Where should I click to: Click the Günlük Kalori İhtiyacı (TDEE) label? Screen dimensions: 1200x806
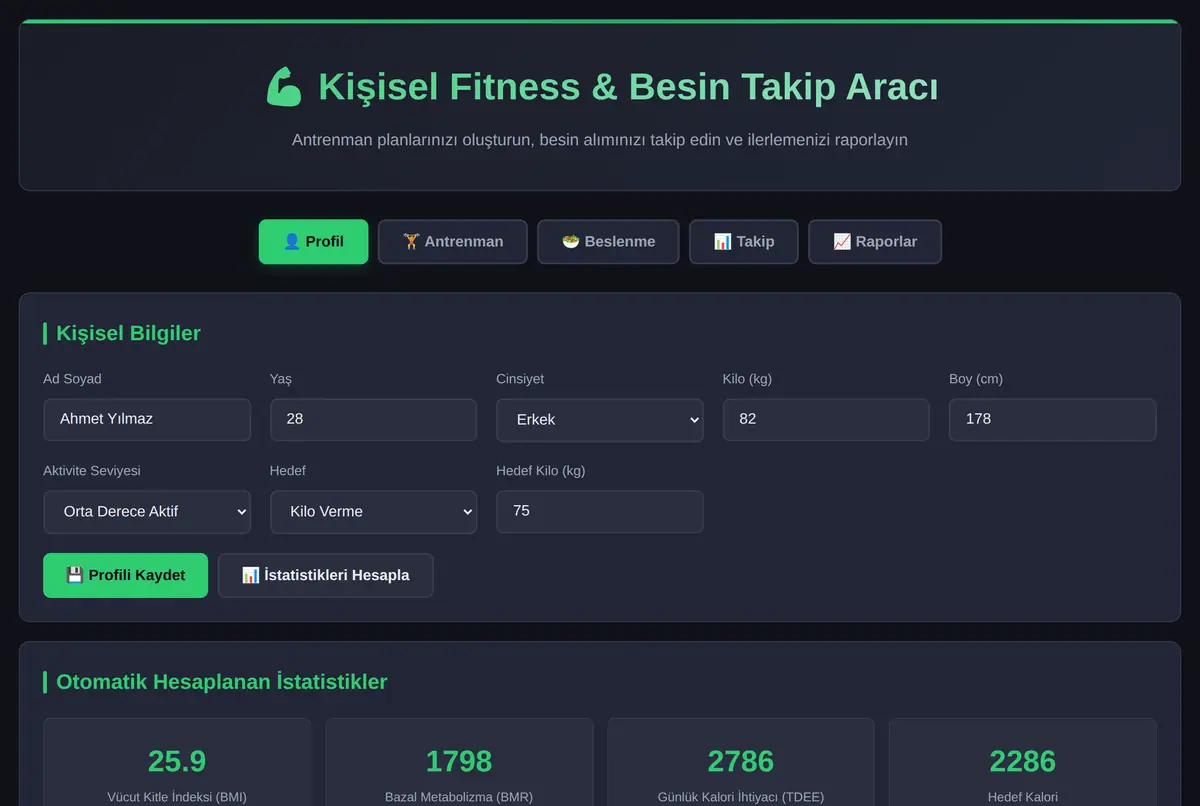741,797
